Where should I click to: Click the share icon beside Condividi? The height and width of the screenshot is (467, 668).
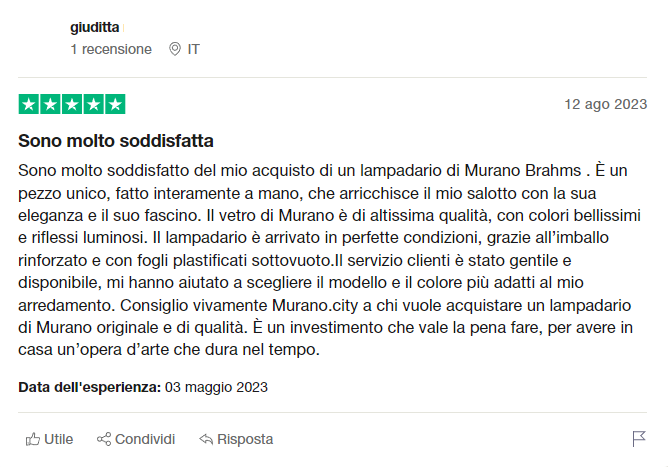coord(104,439)
